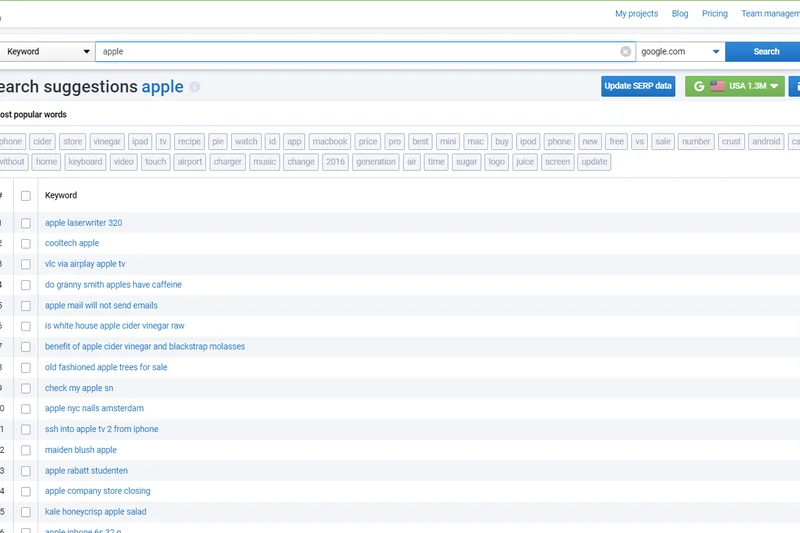Tick the select-all checkbox in the table header
This screenshot has width=800, height=533.
(26, 196)
